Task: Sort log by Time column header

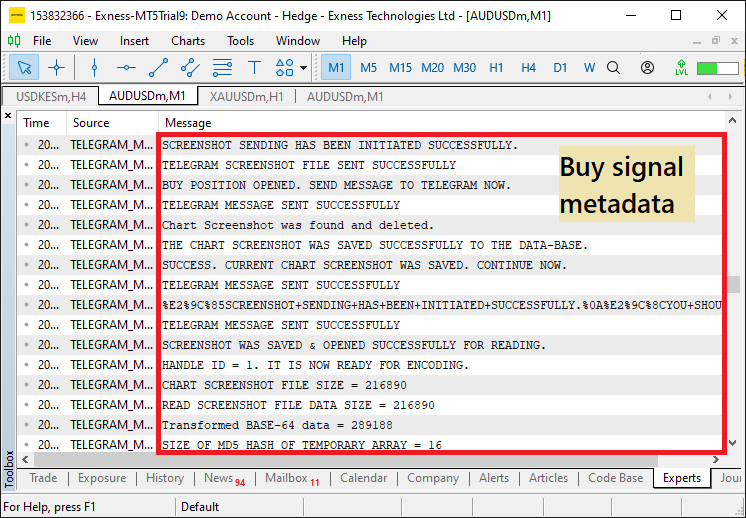Action: [x=42, y=123]
